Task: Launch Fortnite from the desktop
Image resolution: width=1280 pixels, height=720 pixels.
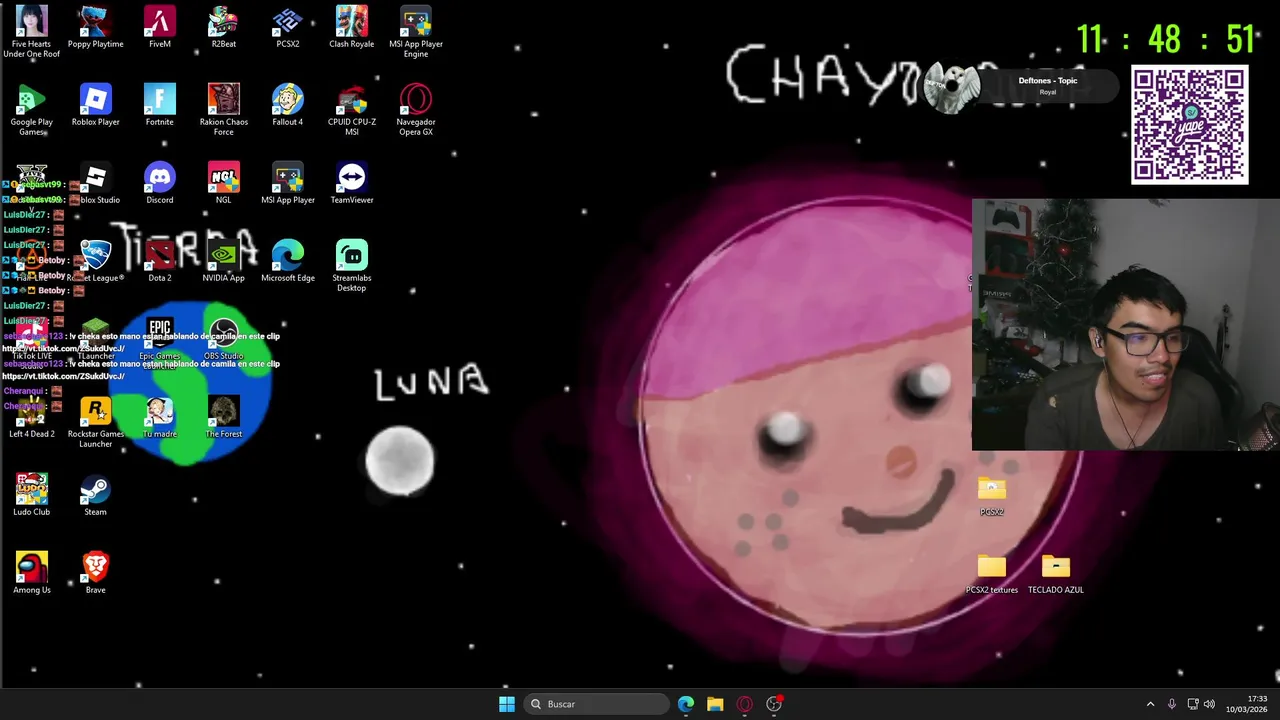Action: coord(160,105)
